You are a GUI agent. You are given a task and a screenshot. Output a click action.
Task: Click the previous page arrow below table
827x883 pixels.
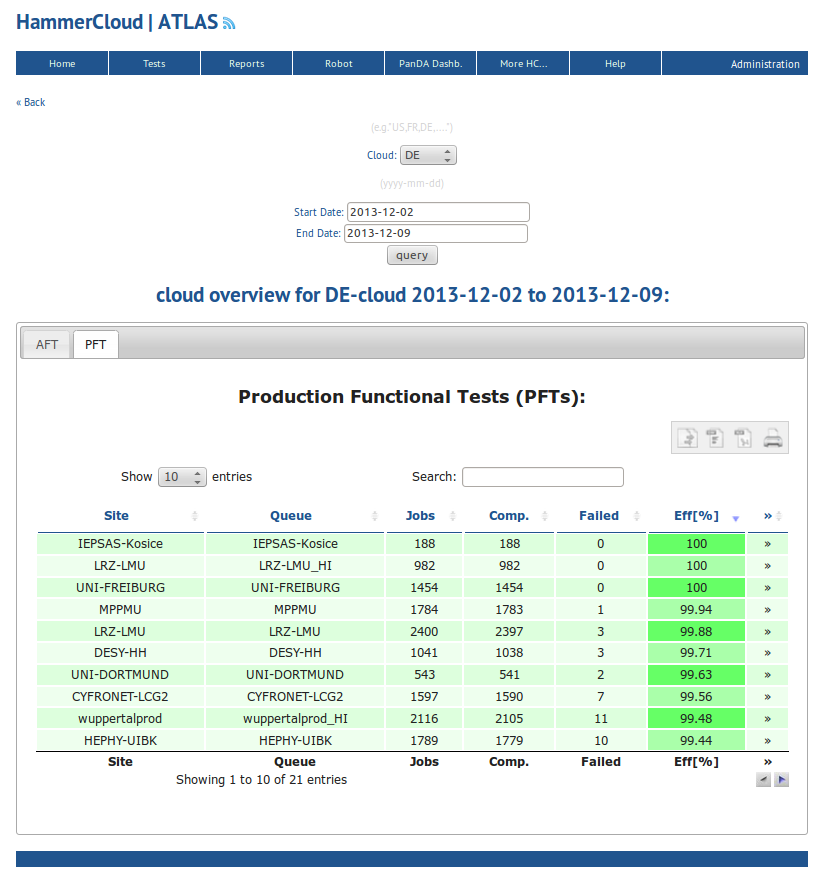[764, 780]
